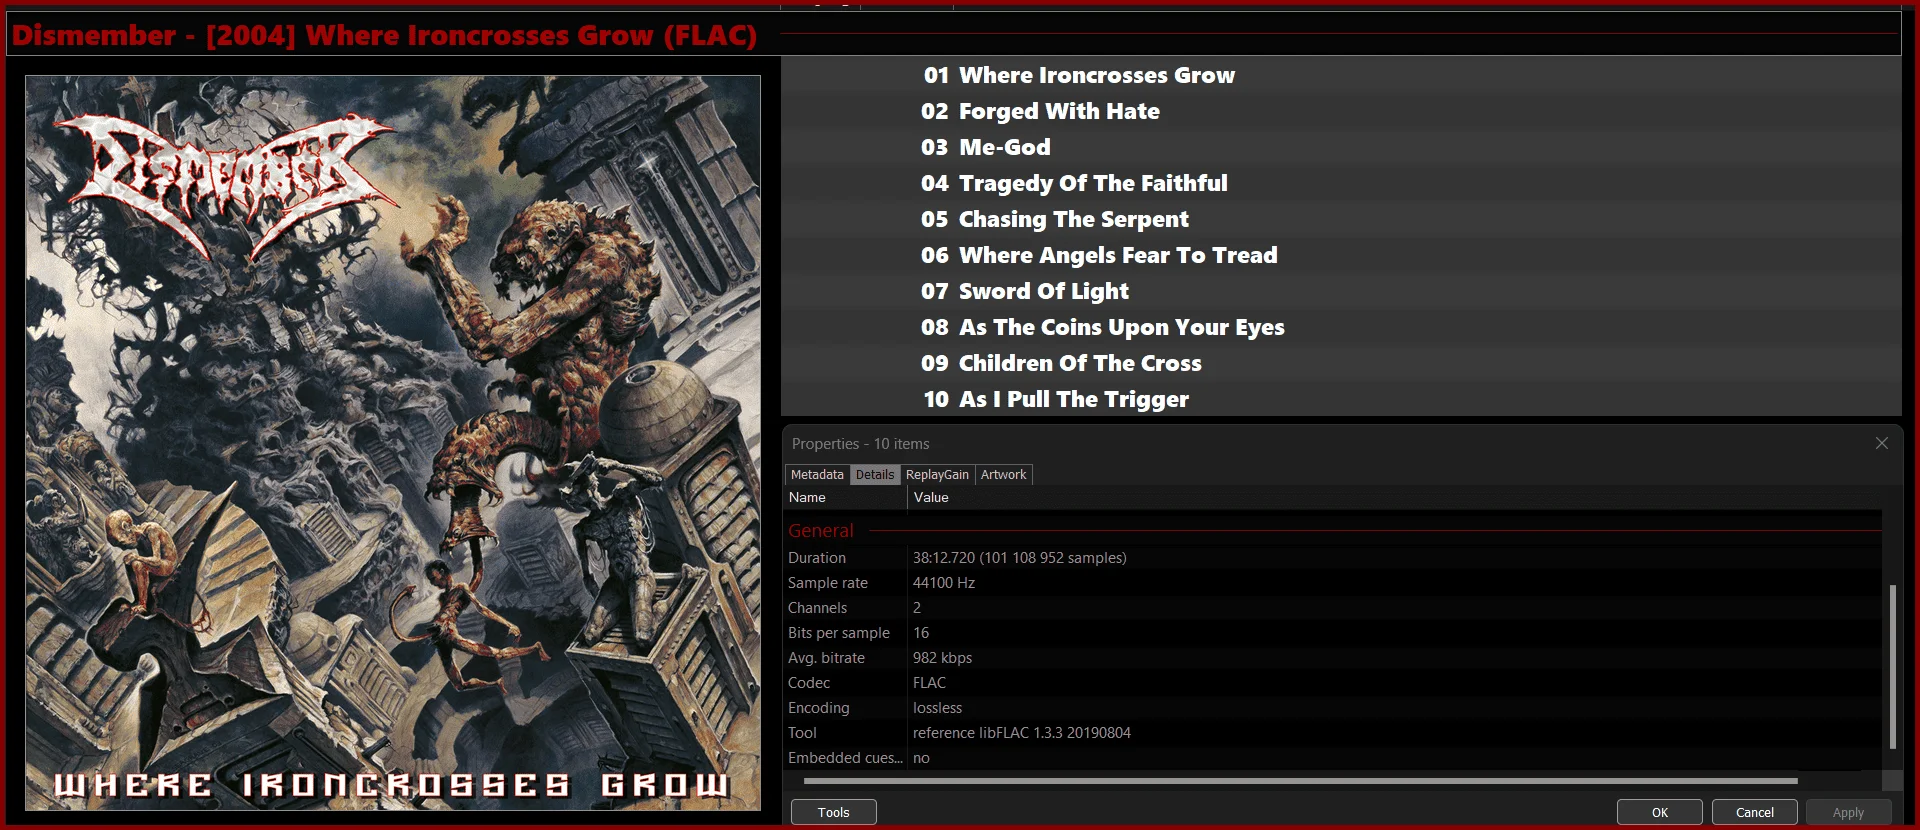Select the Embedded cuesheet row
1920x830 pixels.
[1333, 758]
